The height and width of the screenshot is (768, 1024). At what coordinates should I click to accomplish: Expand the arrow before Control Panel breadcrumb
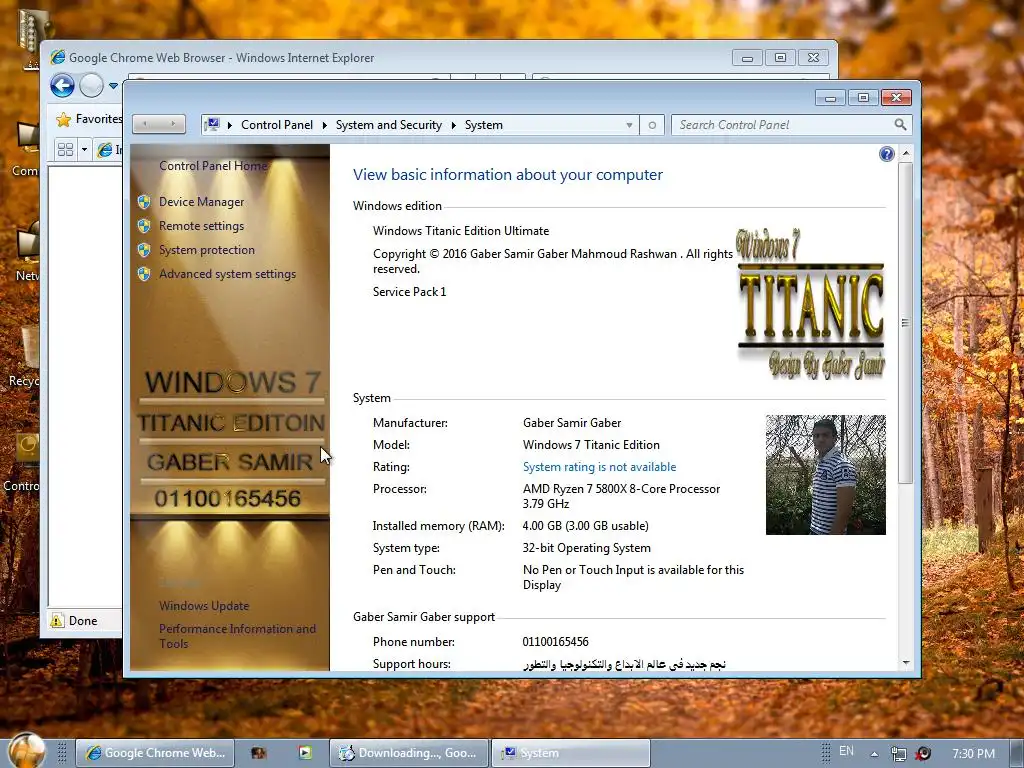click(230, 125)
